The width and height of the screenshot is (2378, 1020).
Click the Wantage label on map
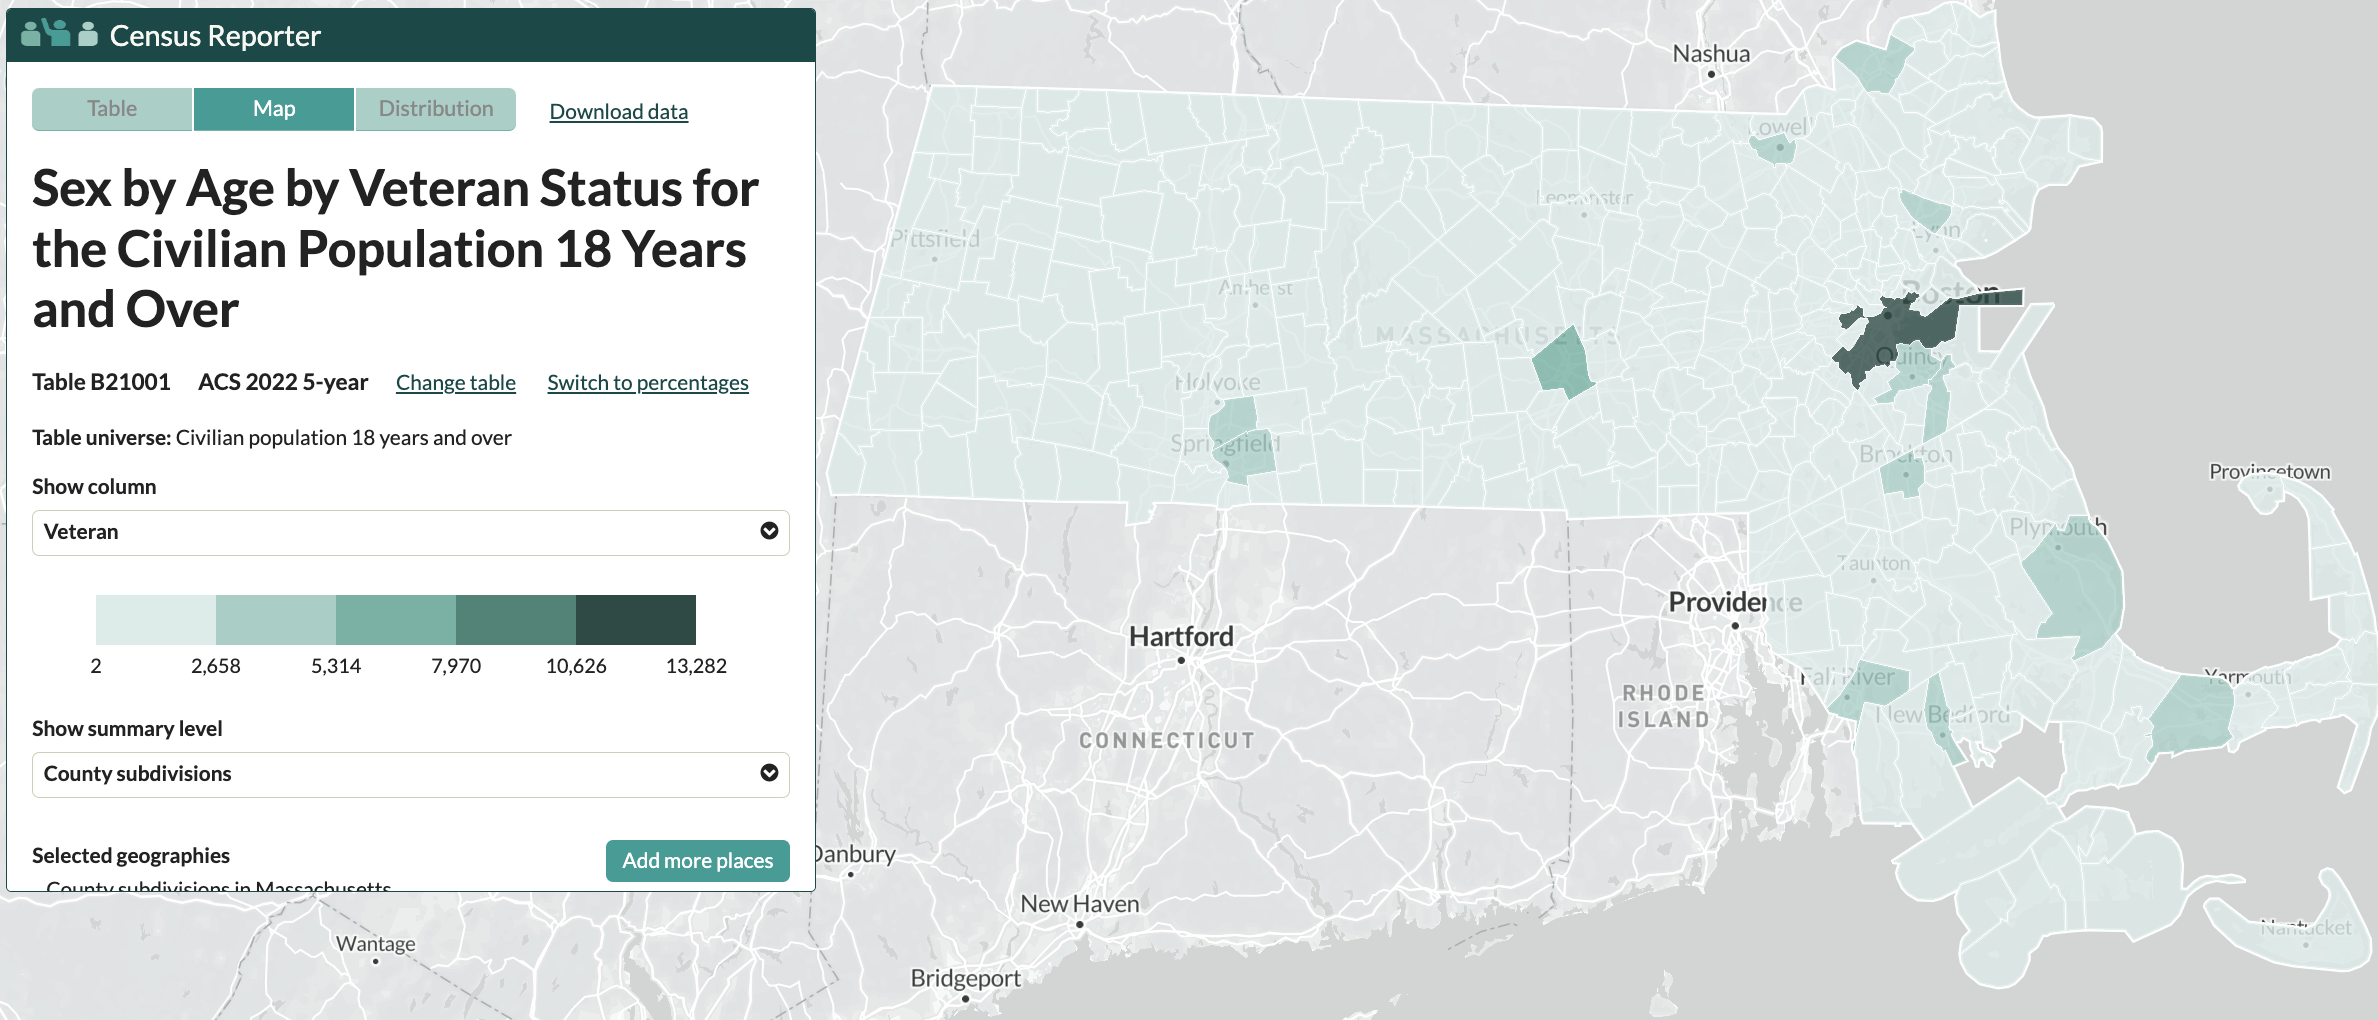(x=375, y=944)
